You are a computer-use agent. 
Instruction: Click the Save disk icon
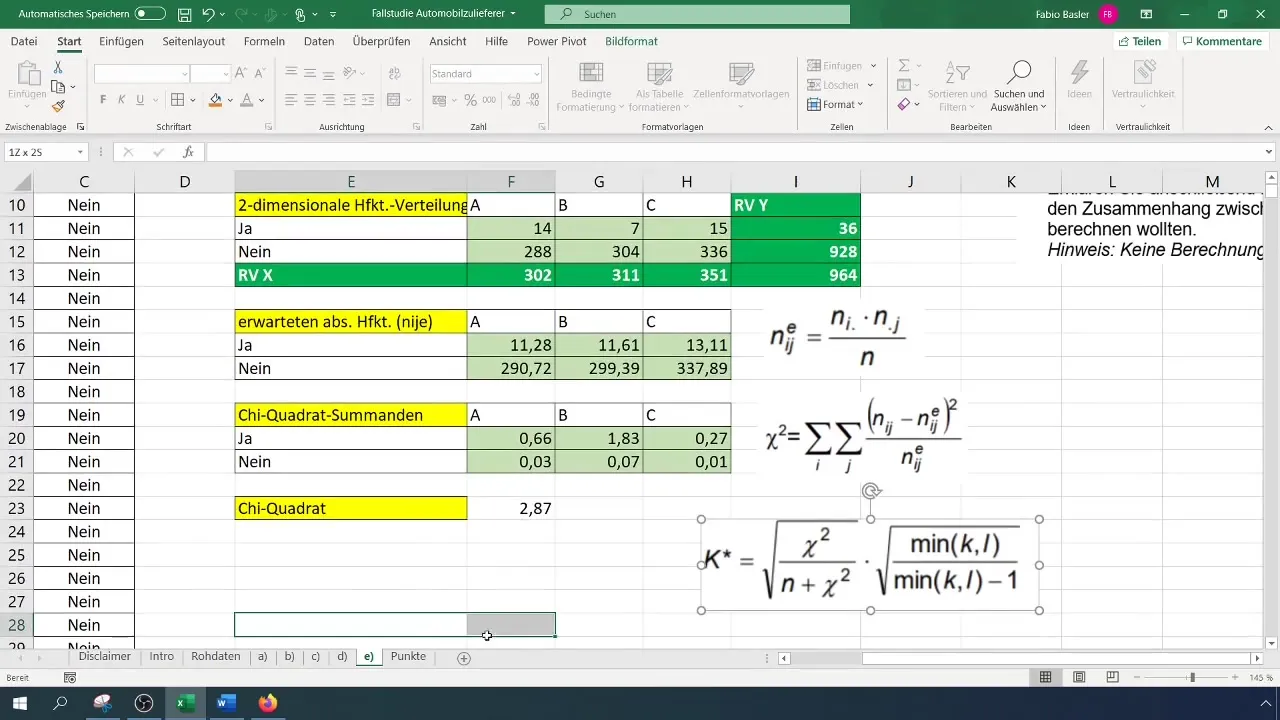click(184, 15)
